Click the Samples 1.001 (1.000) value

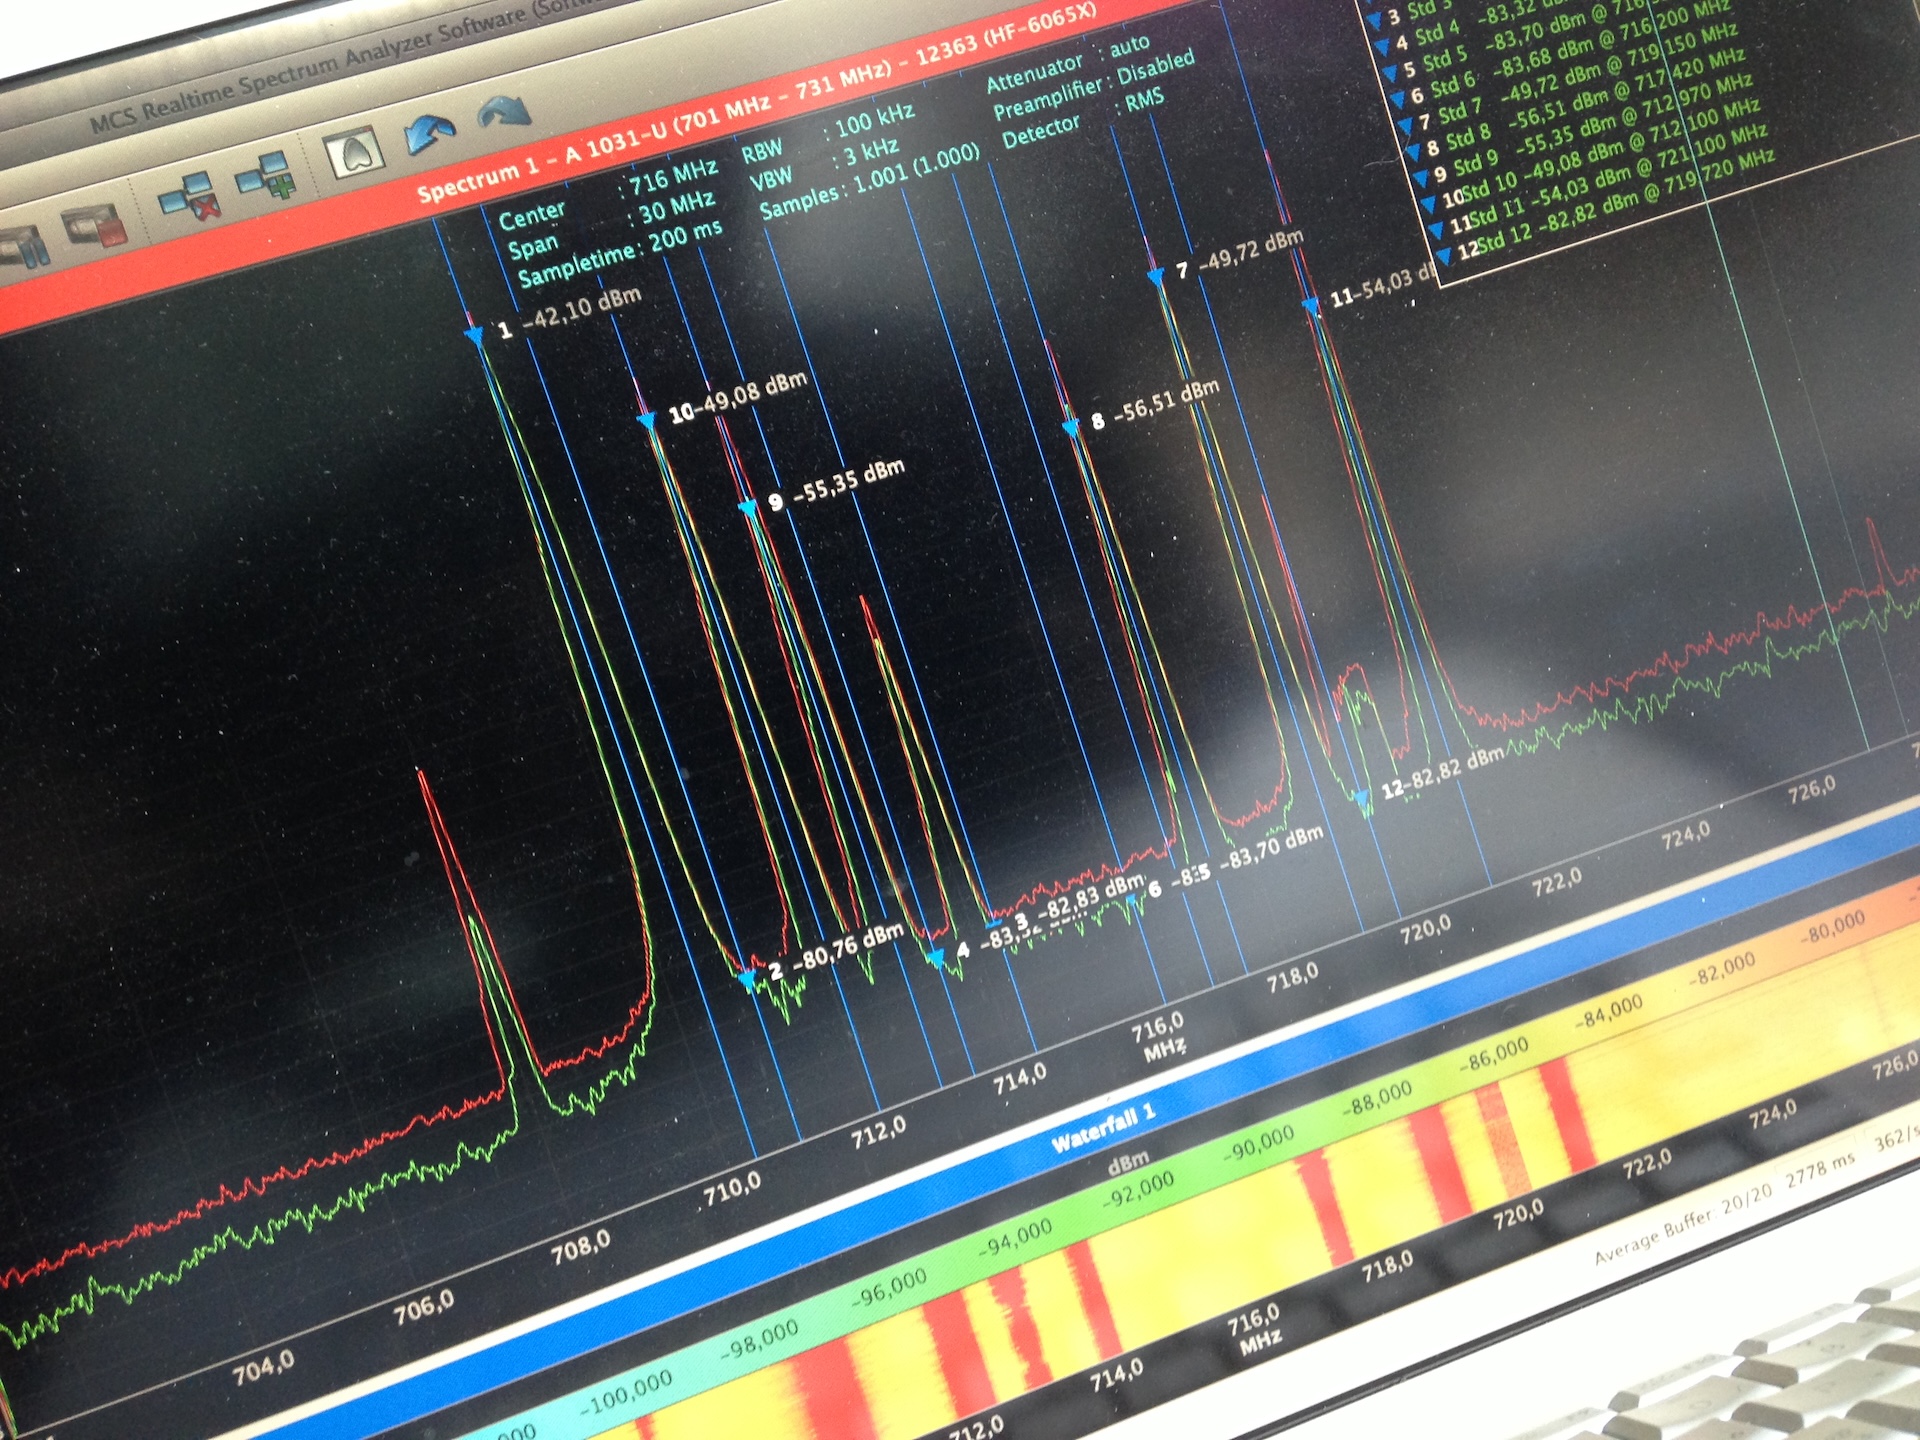(917, 168)
